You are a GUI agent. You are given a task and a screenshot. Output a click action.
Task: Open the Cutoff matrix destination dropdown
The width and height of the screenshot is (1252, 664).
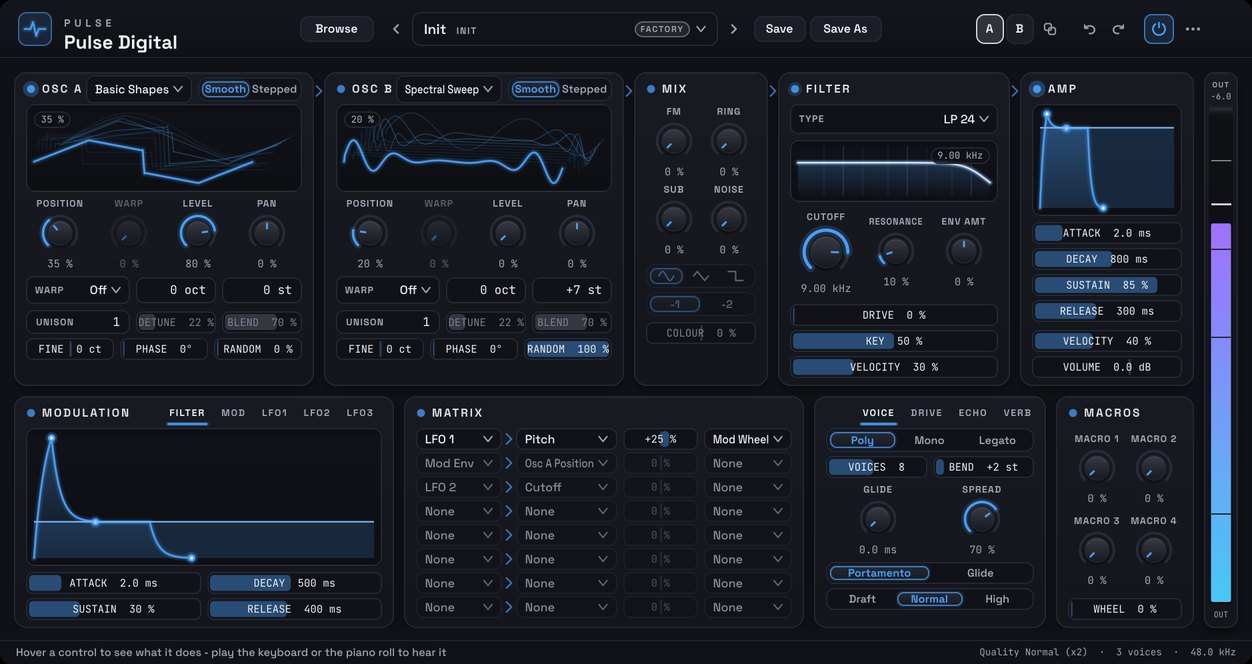click(x=566, y=487)
